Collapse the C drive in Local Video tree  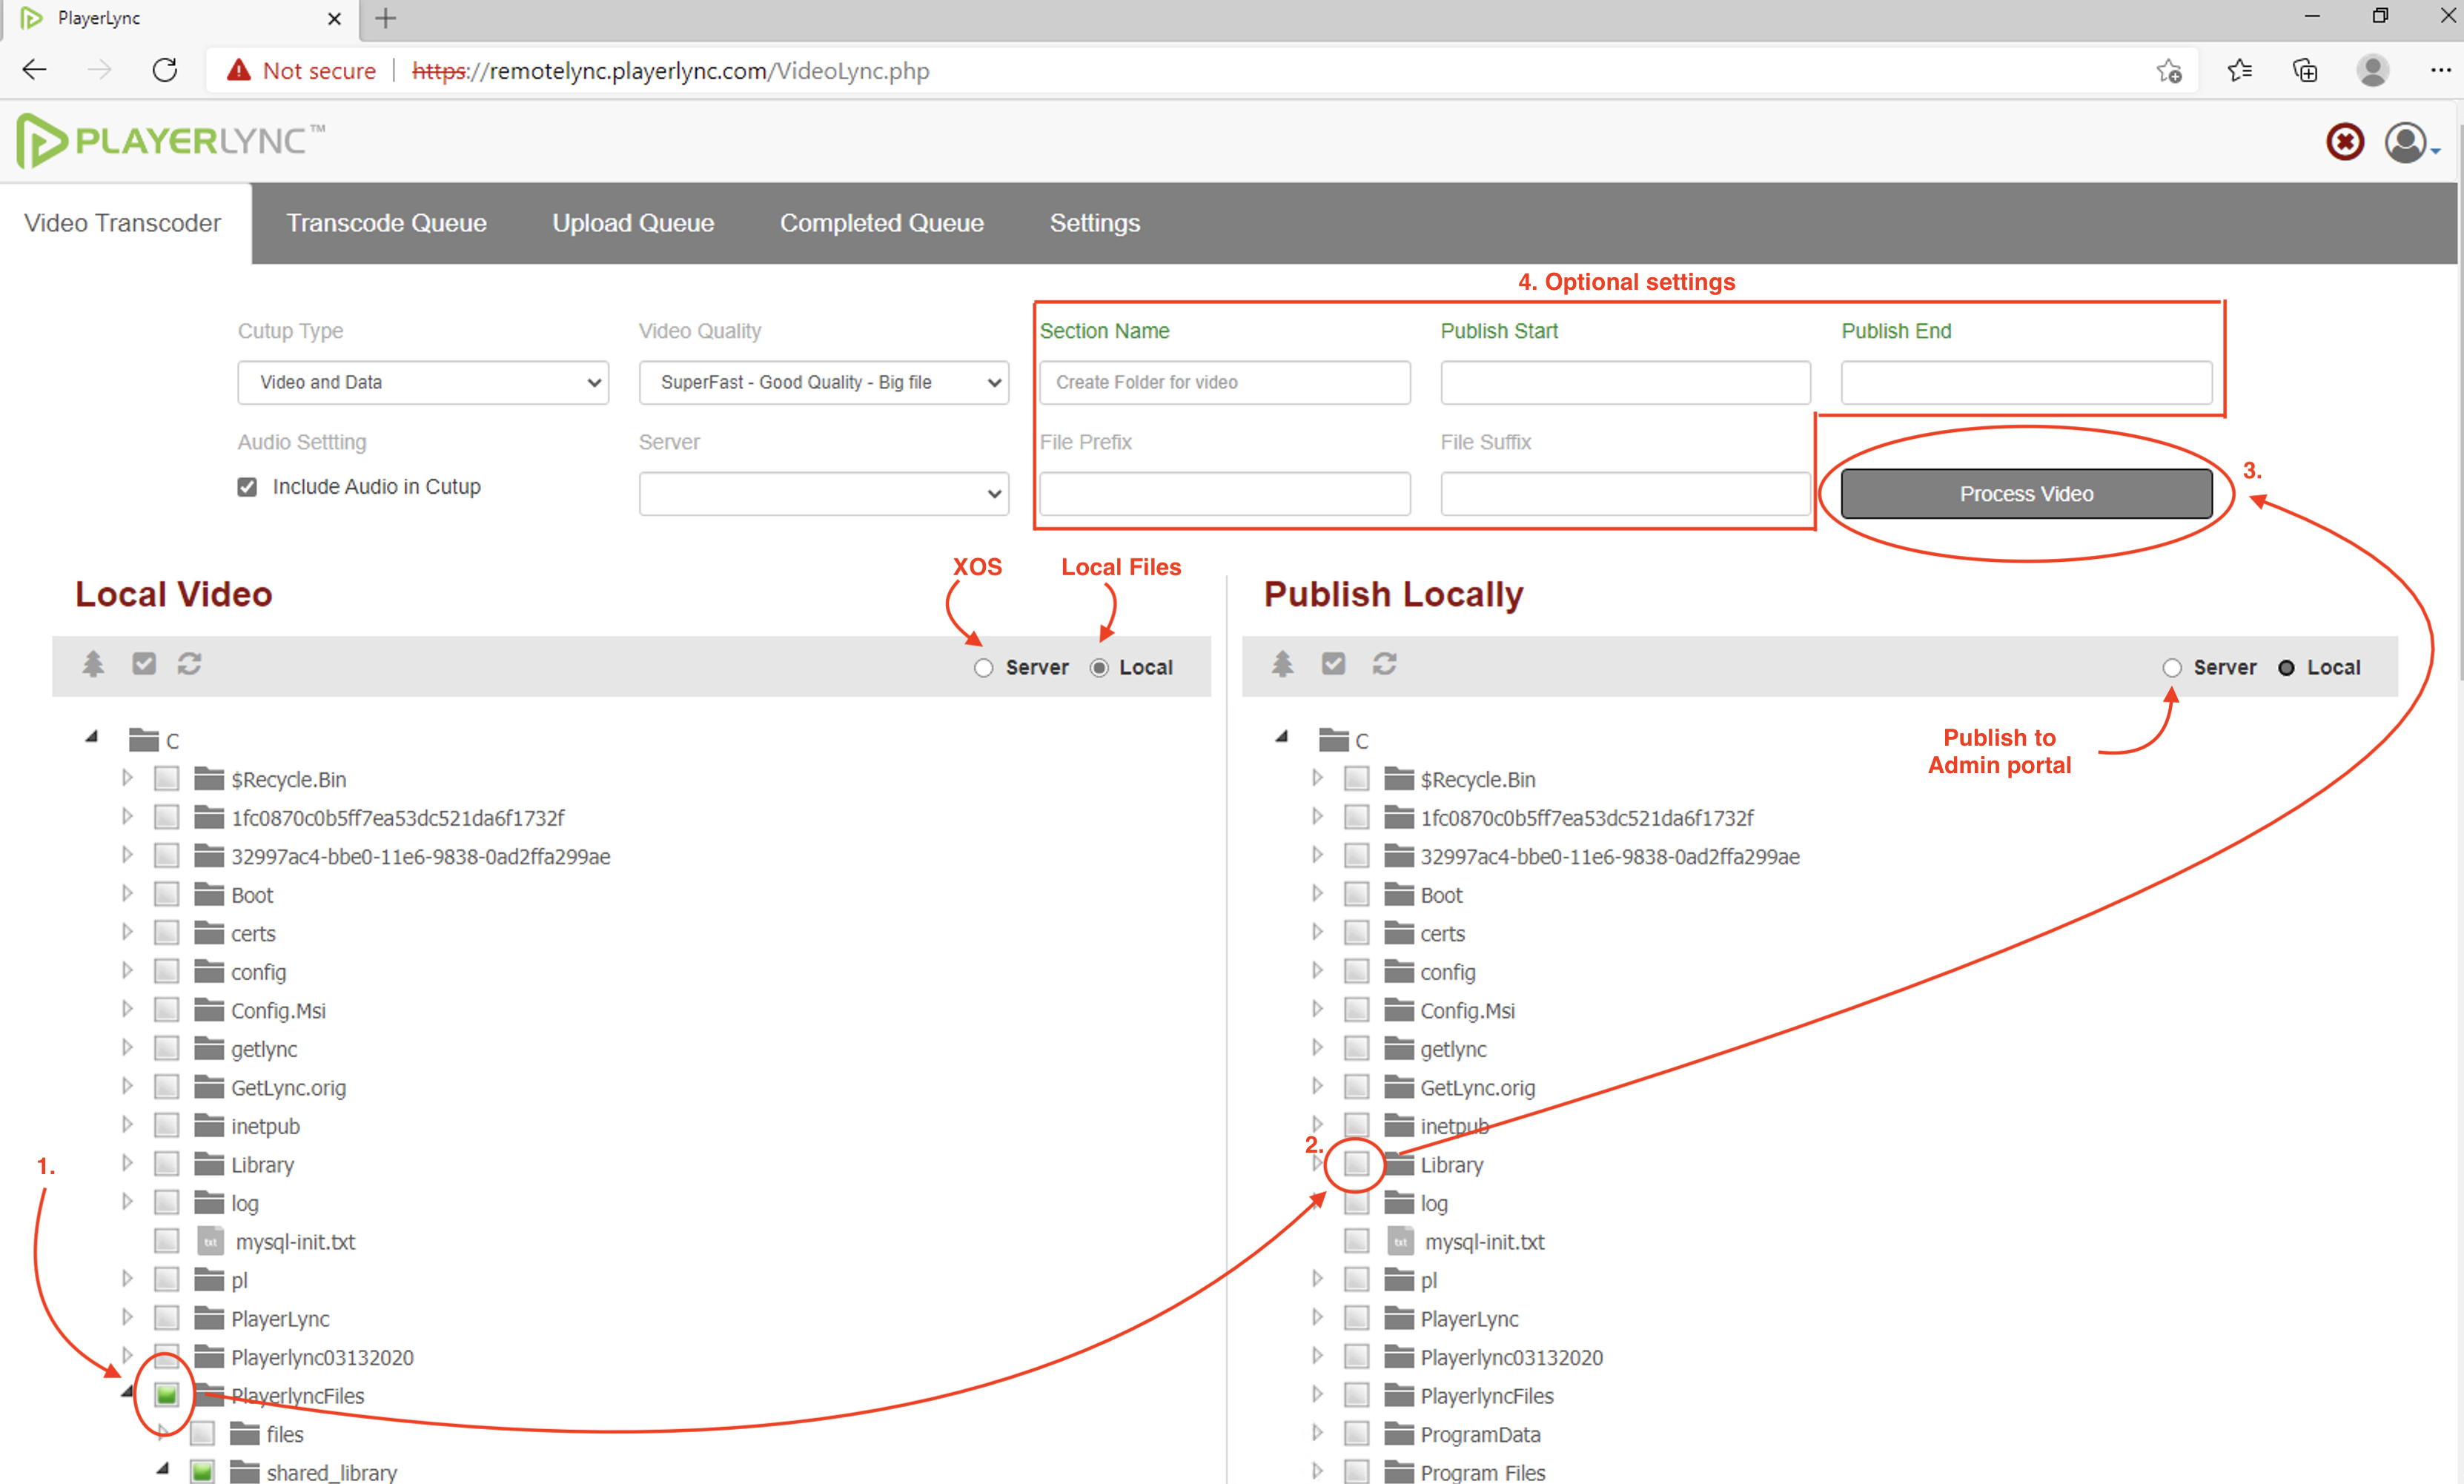pyautogui.click(x=92, y=737)
